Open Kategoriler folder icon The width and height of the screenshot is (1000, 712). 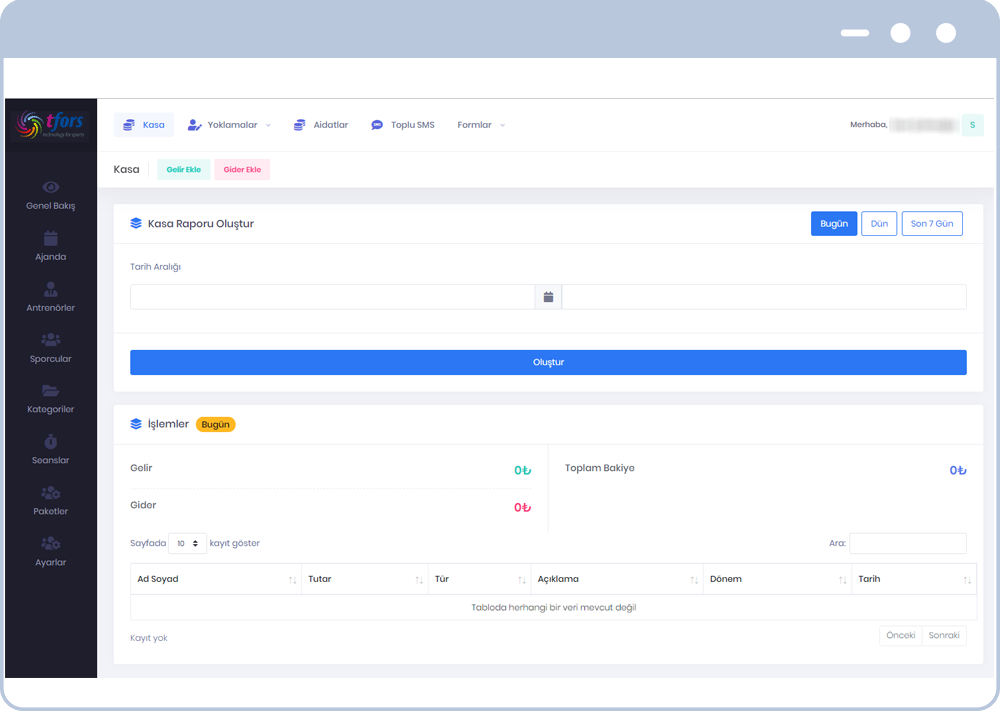(x=50, y=390)
